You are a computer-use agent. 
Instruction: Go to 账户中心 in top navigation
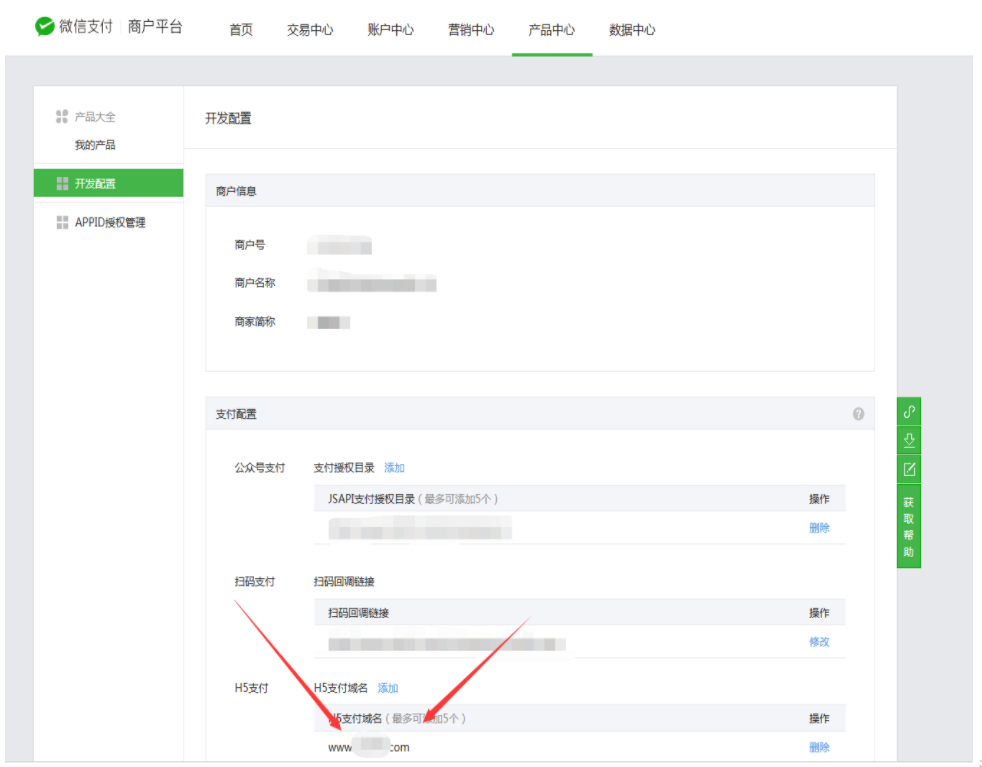click(x=390, y=30)
